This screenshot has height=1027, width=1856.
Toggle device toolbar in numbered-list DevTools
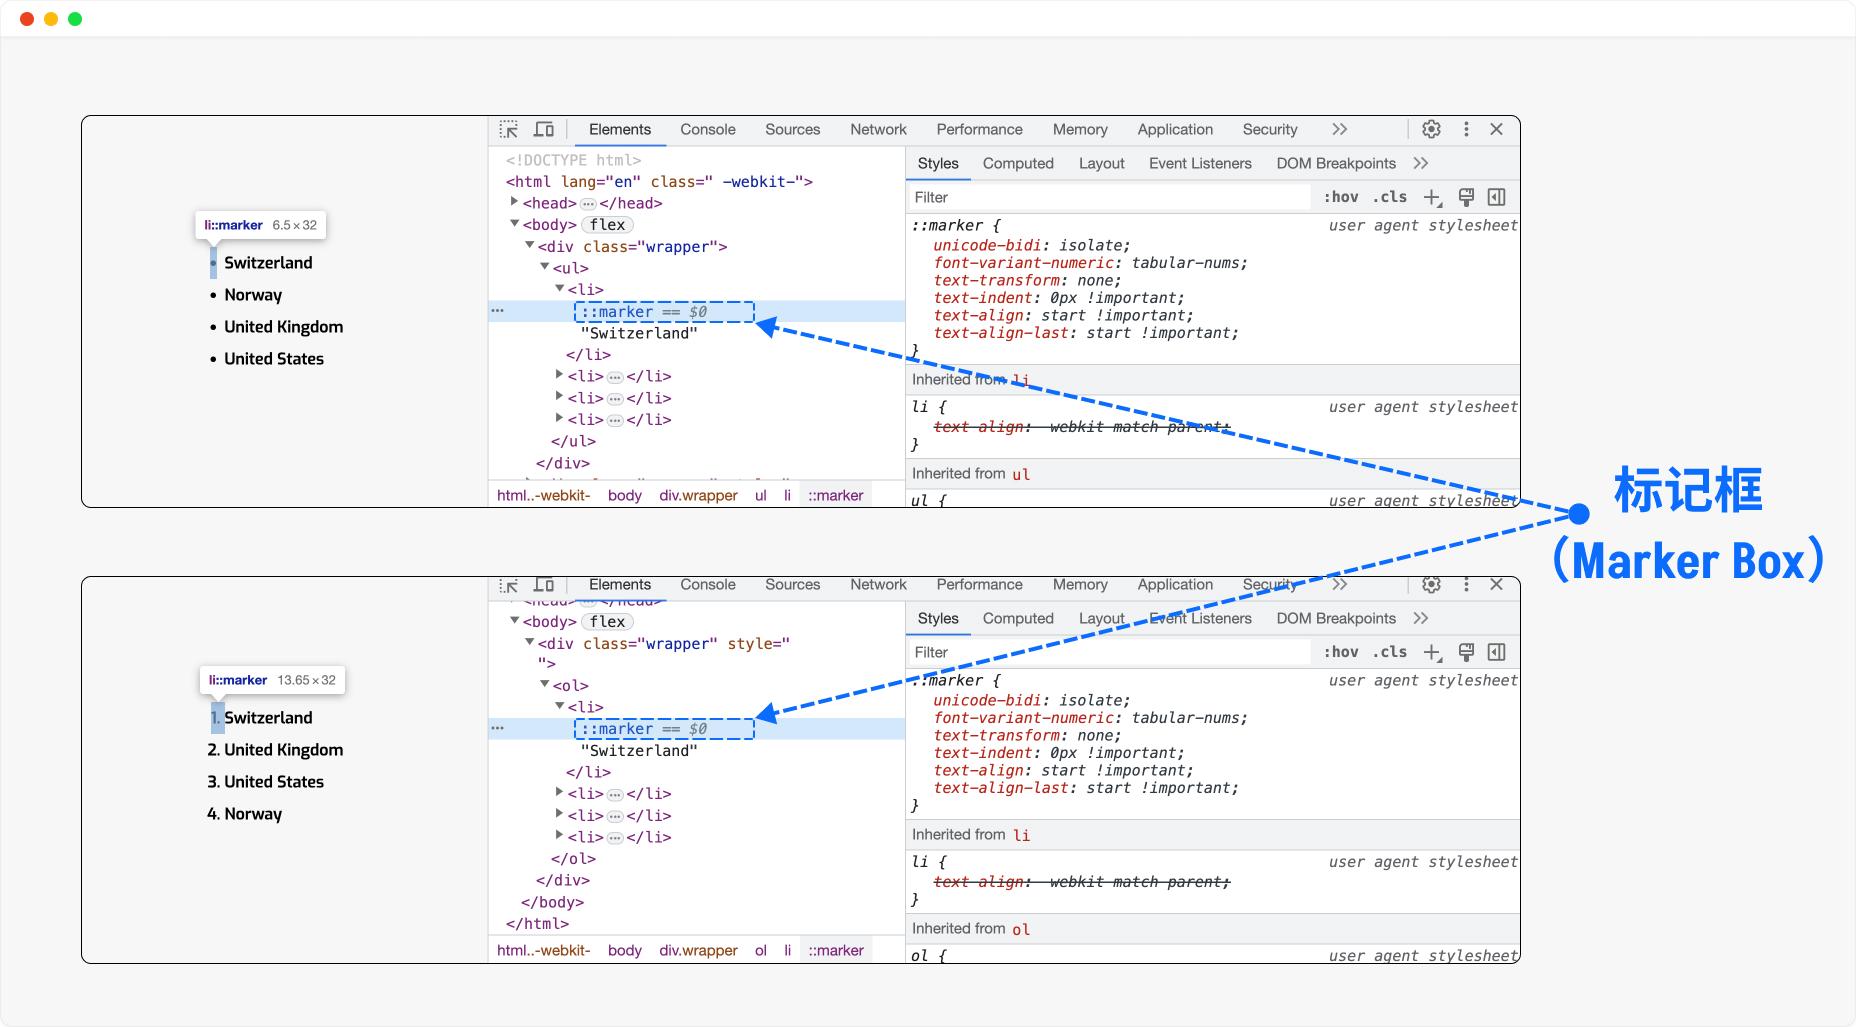coord(544,585)
